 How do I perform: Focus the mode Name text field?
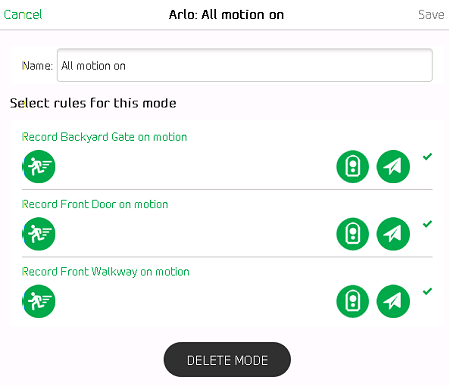(245, 65)
